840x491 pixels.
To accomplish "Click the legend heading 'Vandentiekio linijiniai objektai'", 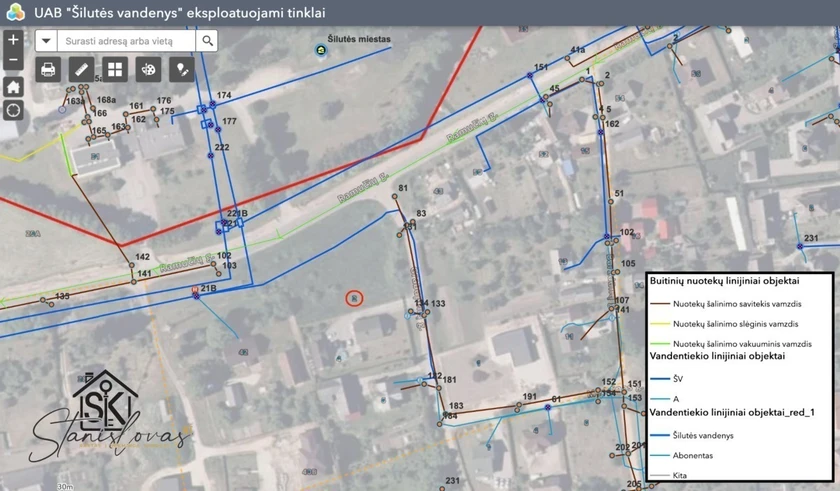I will 717,356.
